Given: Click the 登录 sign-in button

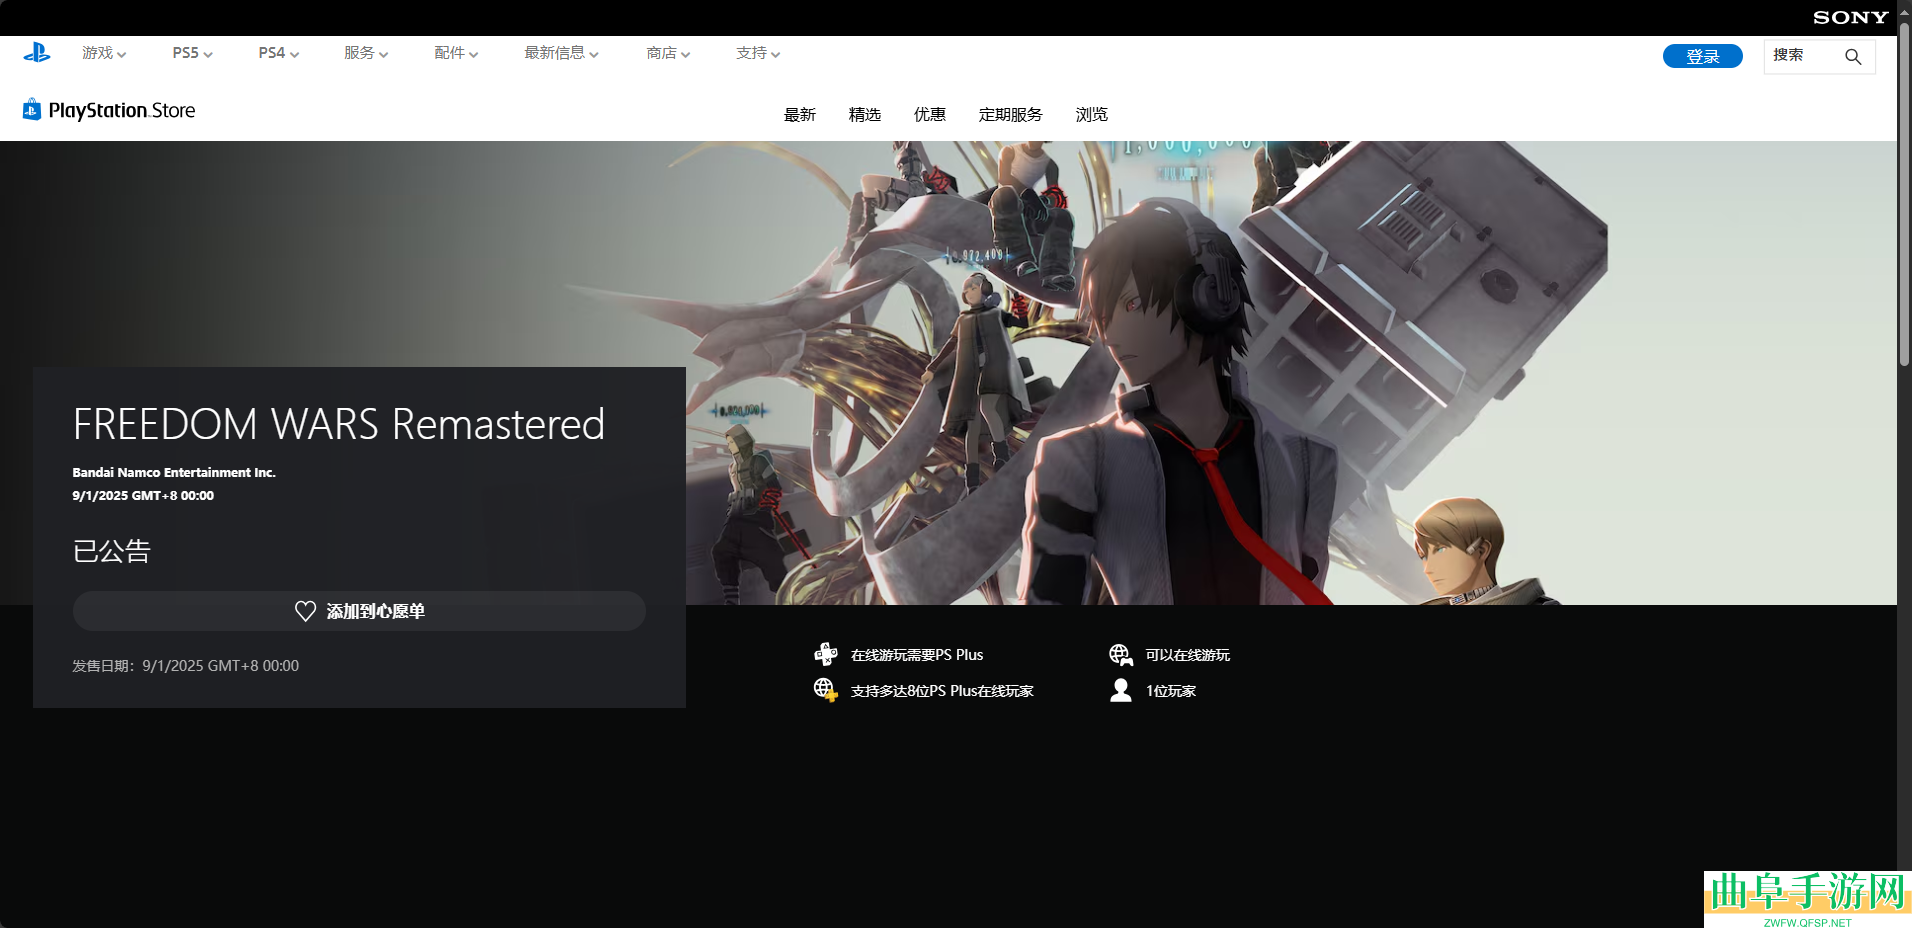Looking at the screenshot, I should (x=1703, y=56).
